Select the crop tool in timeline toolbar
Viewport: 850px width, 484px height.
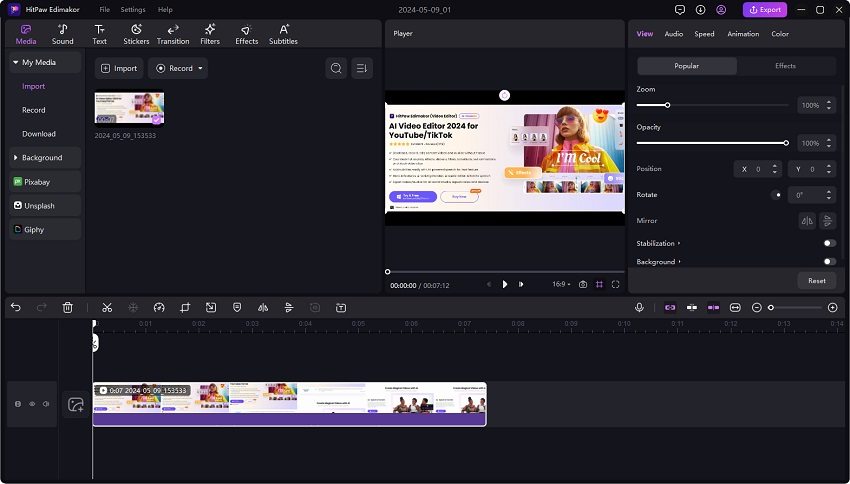(185, 308)
